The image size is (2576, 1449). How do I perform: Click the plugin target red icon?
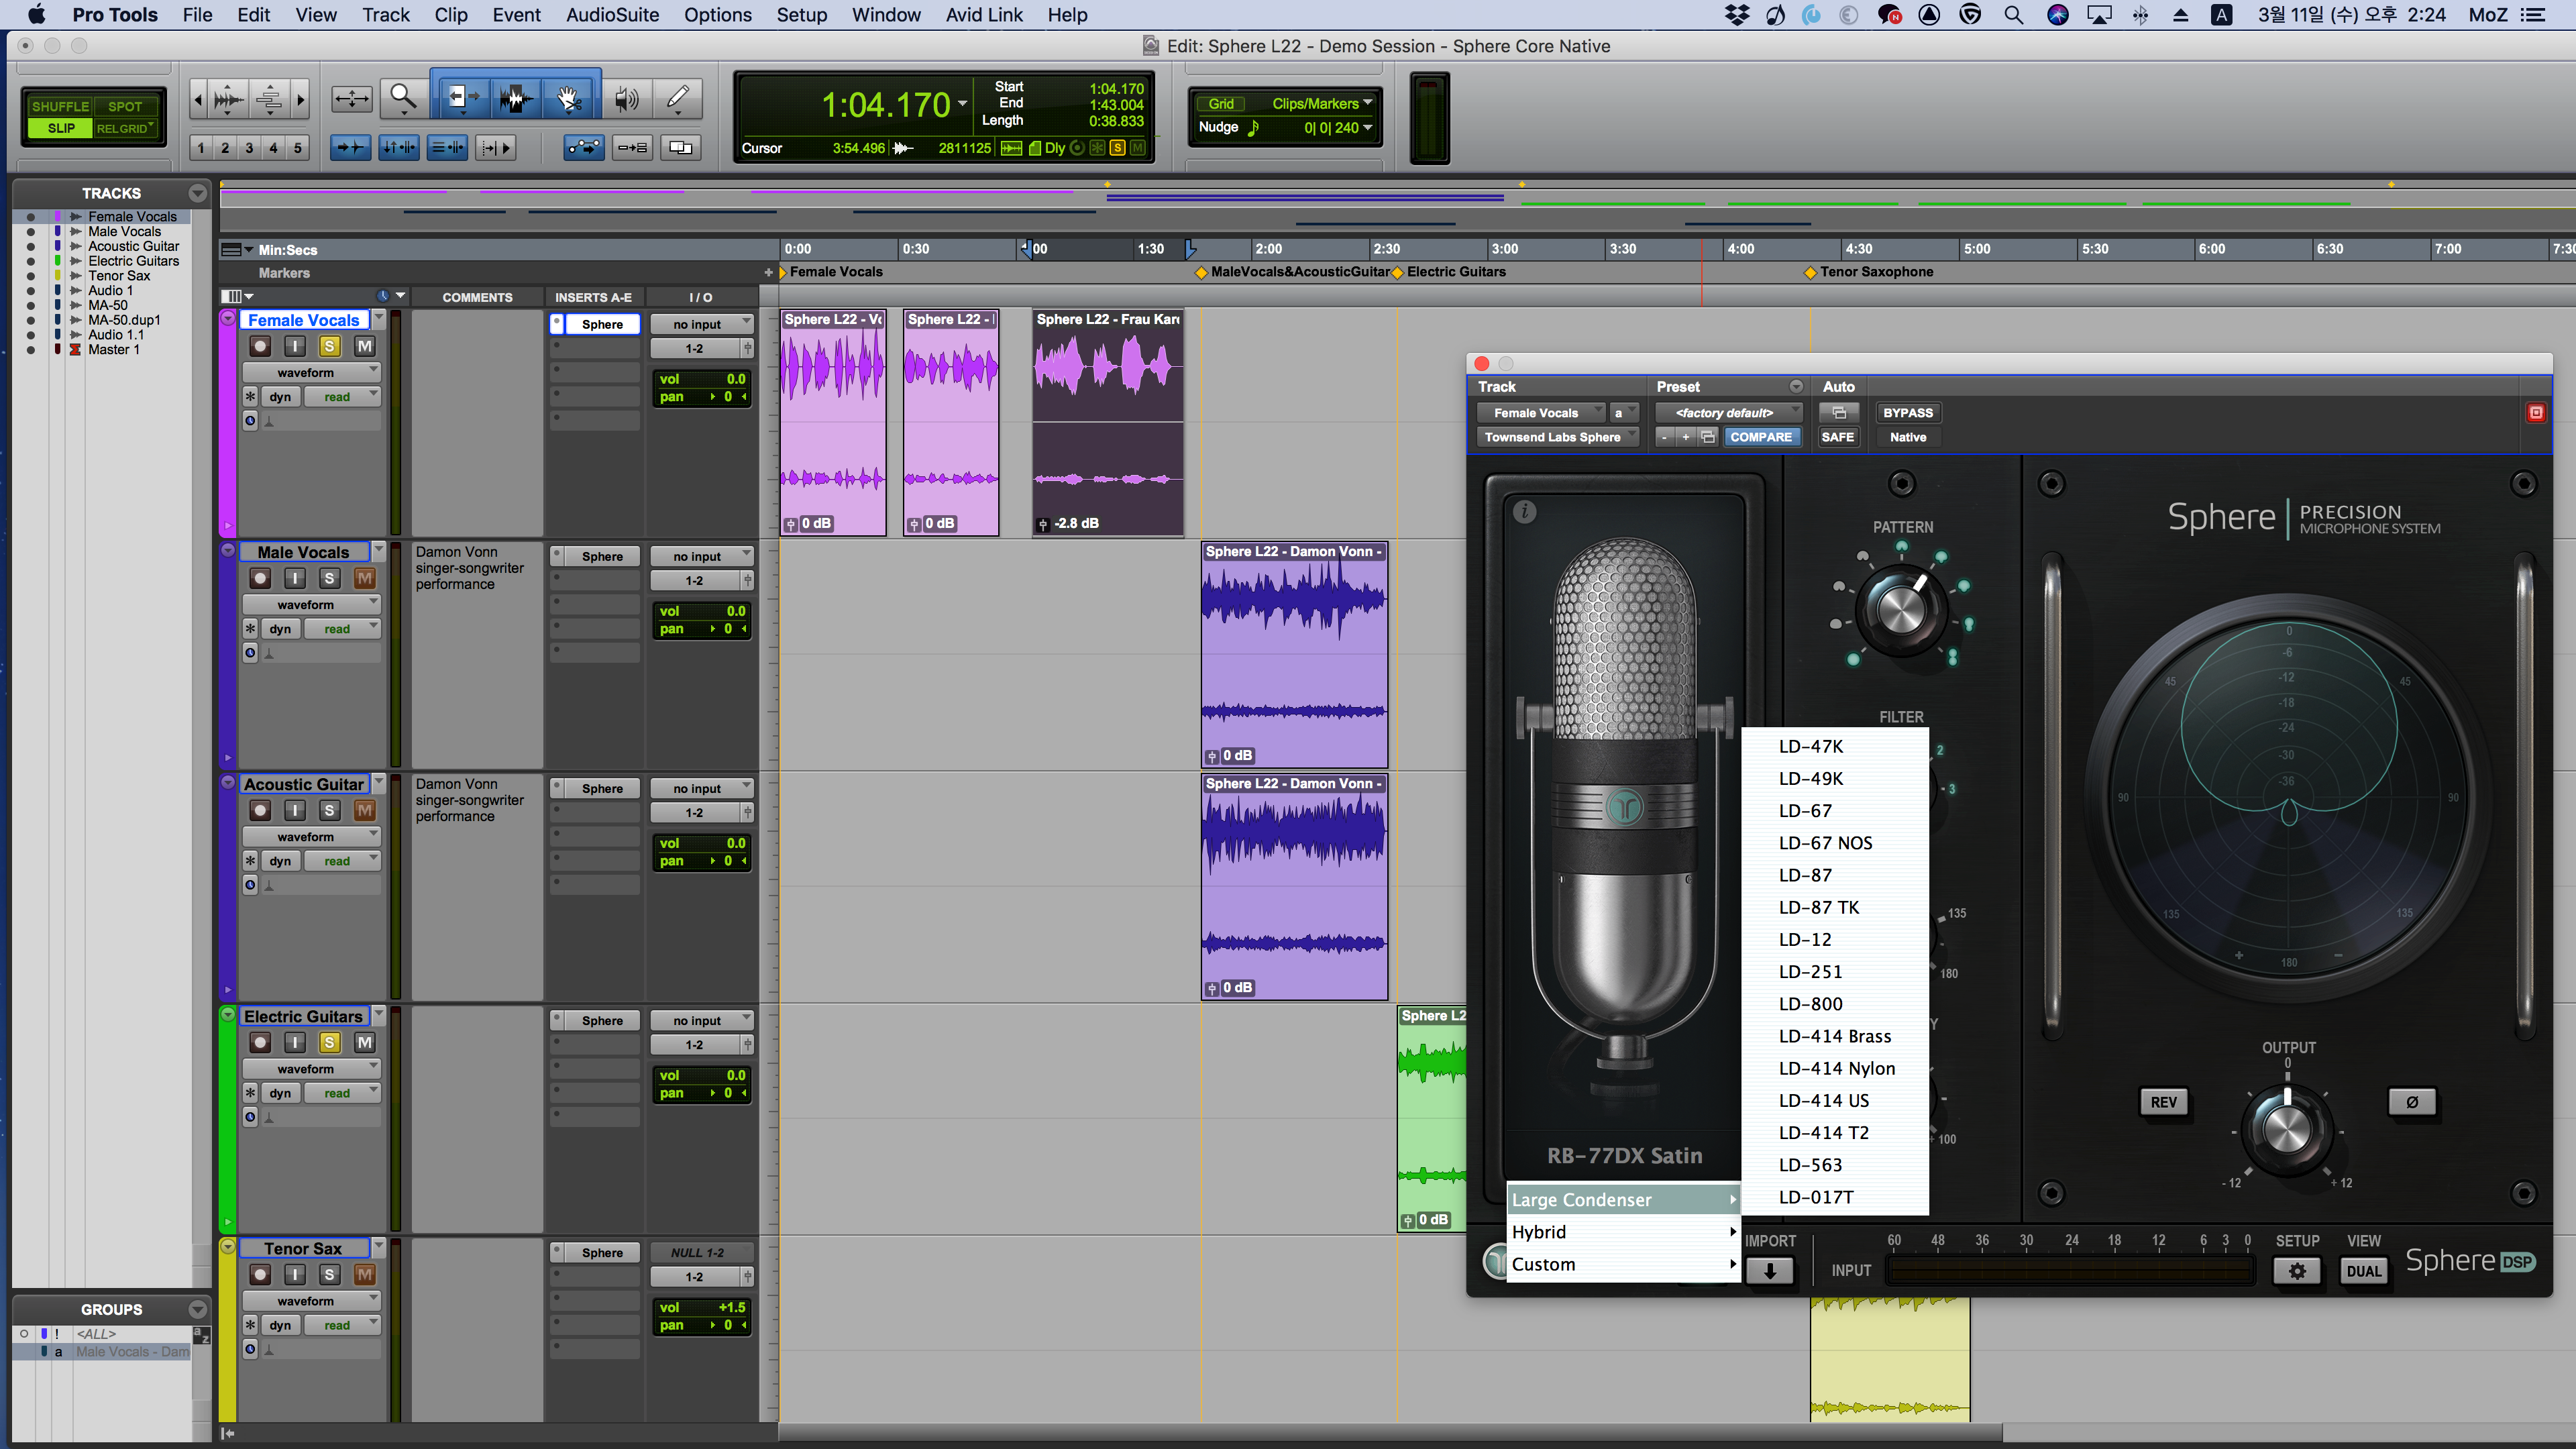[x=2536, y=412]
